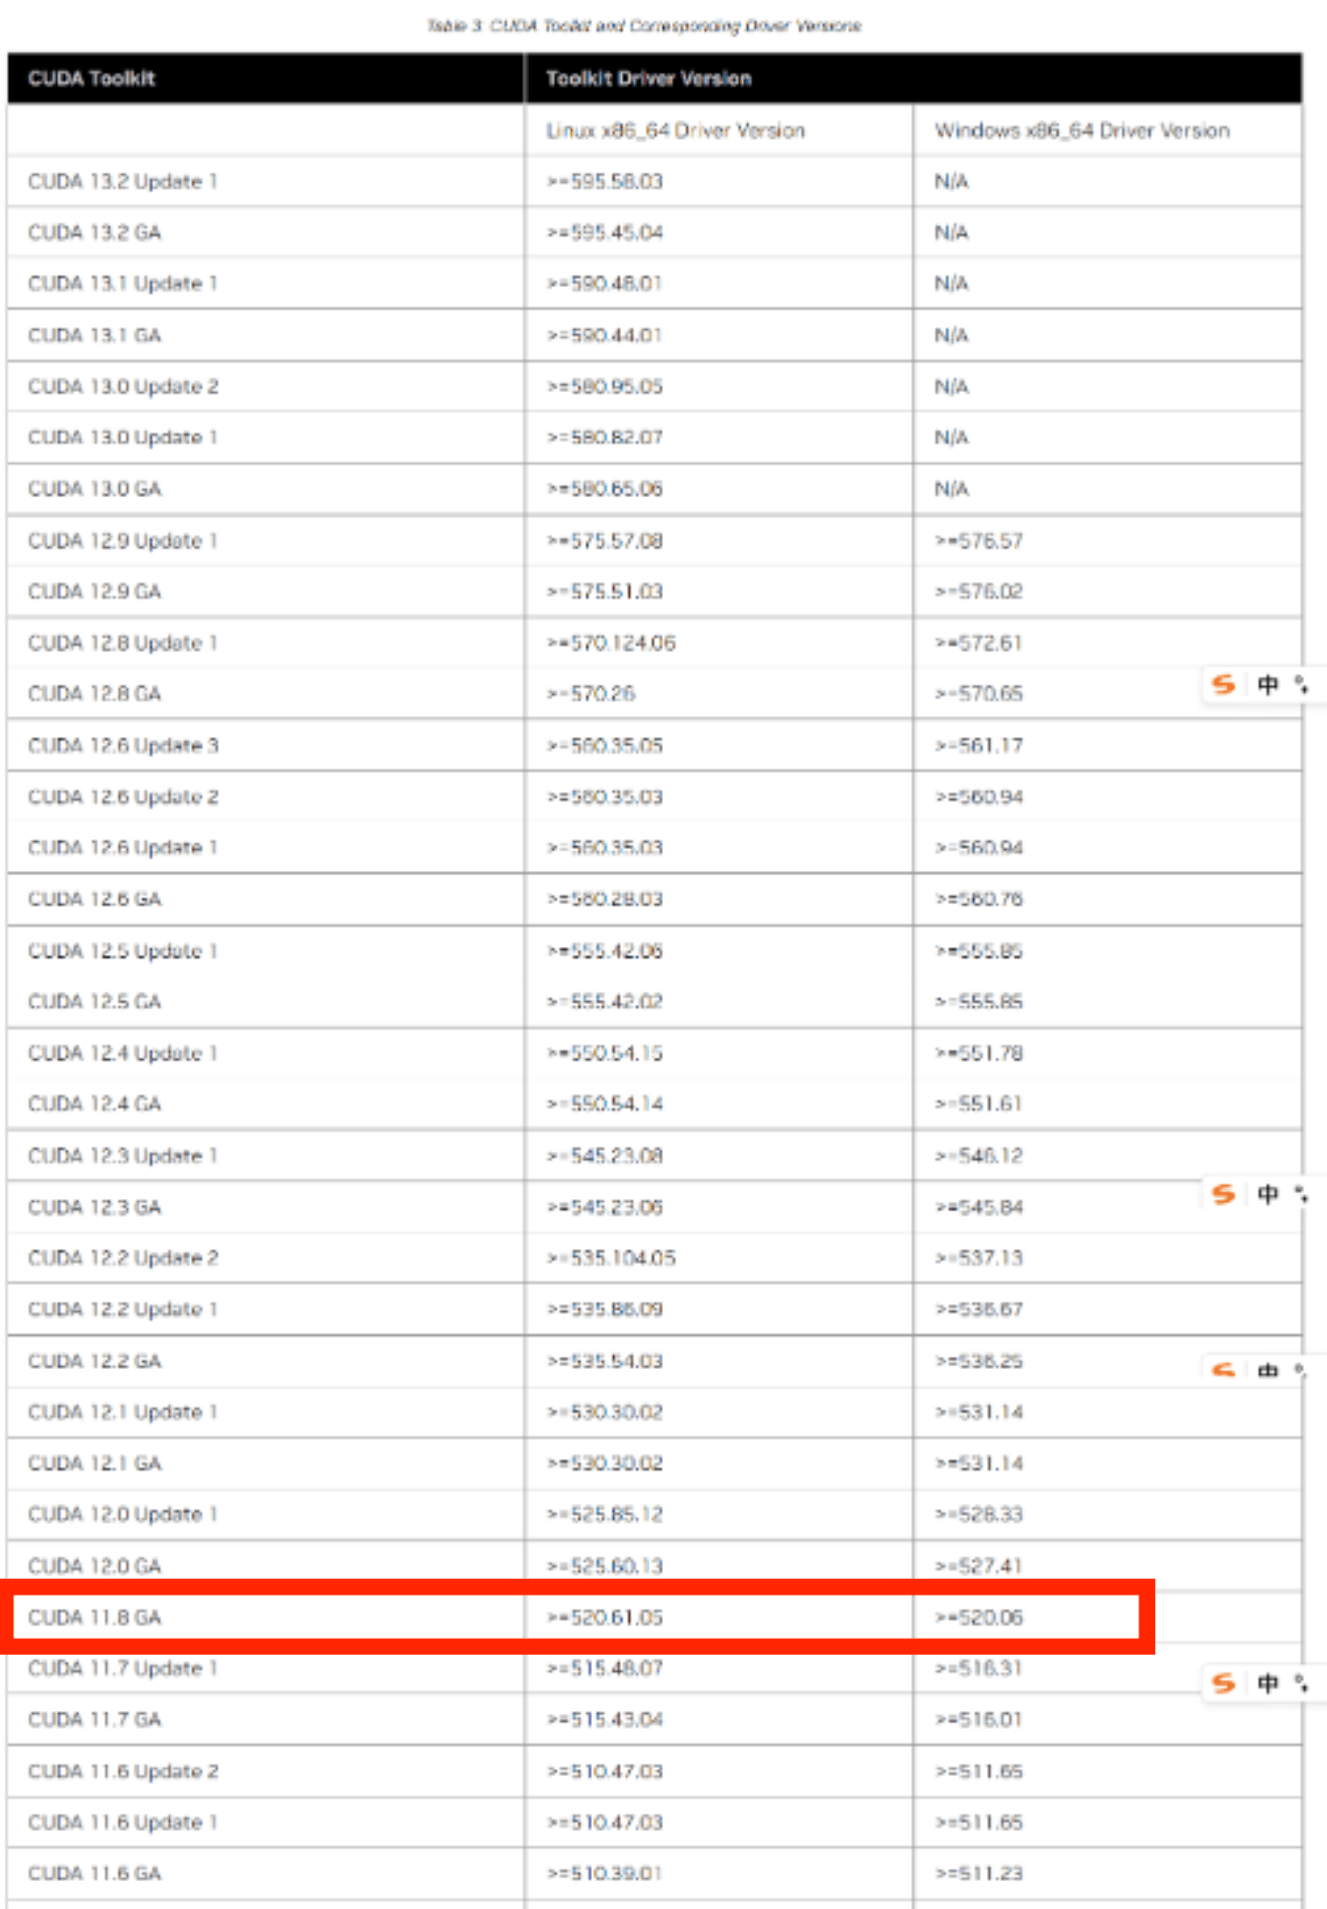Toggle 中 mode beside CUDA 11.7 Update 1 row

coord(1268,1683)
